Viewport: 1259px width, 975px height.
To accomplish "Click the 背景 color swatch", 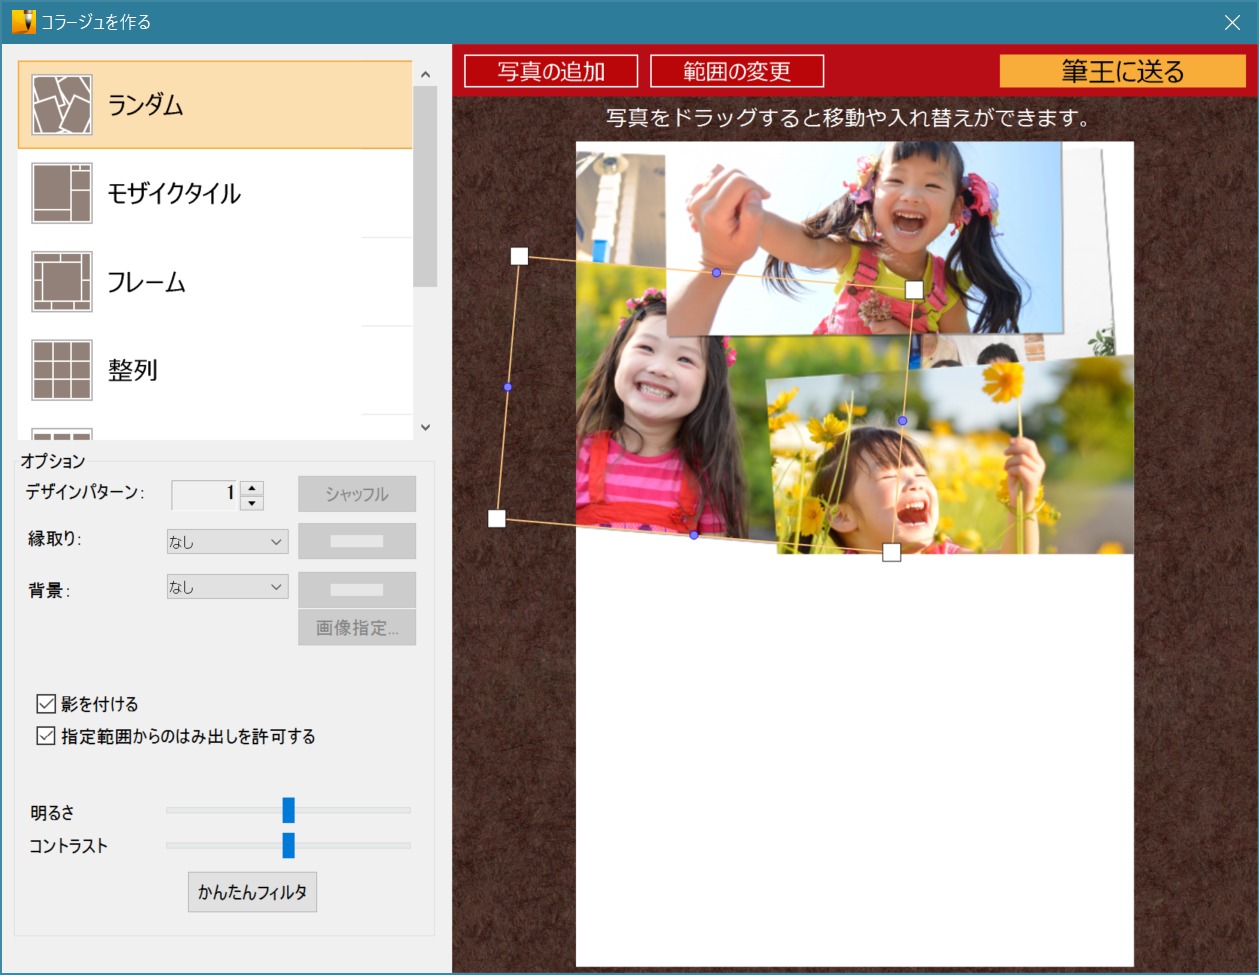I will (x=357, y=590).
